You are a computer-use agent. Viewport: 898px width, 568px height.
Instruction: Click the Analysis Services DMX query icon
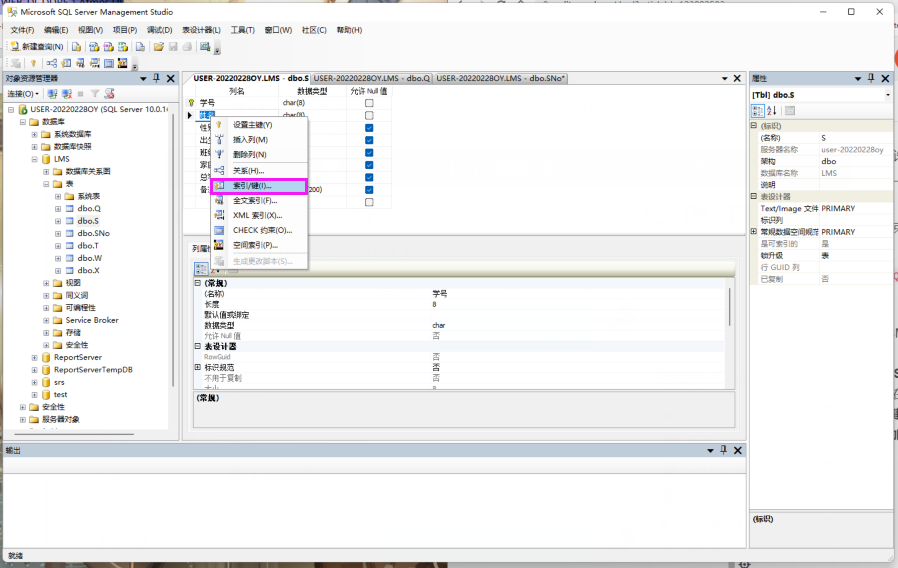pos(108,47)
